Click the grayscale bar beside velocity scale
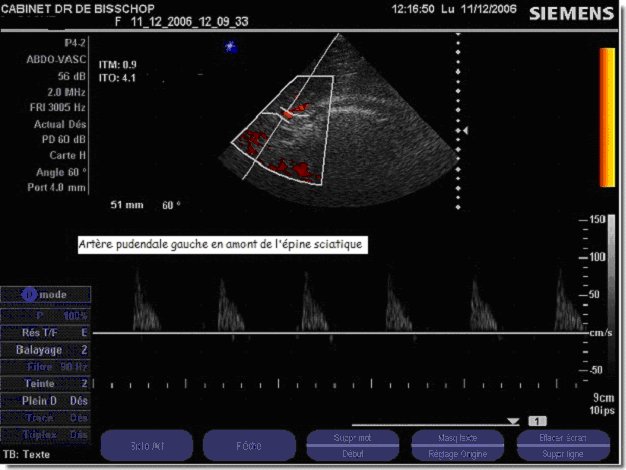 [x=611, y=297]
